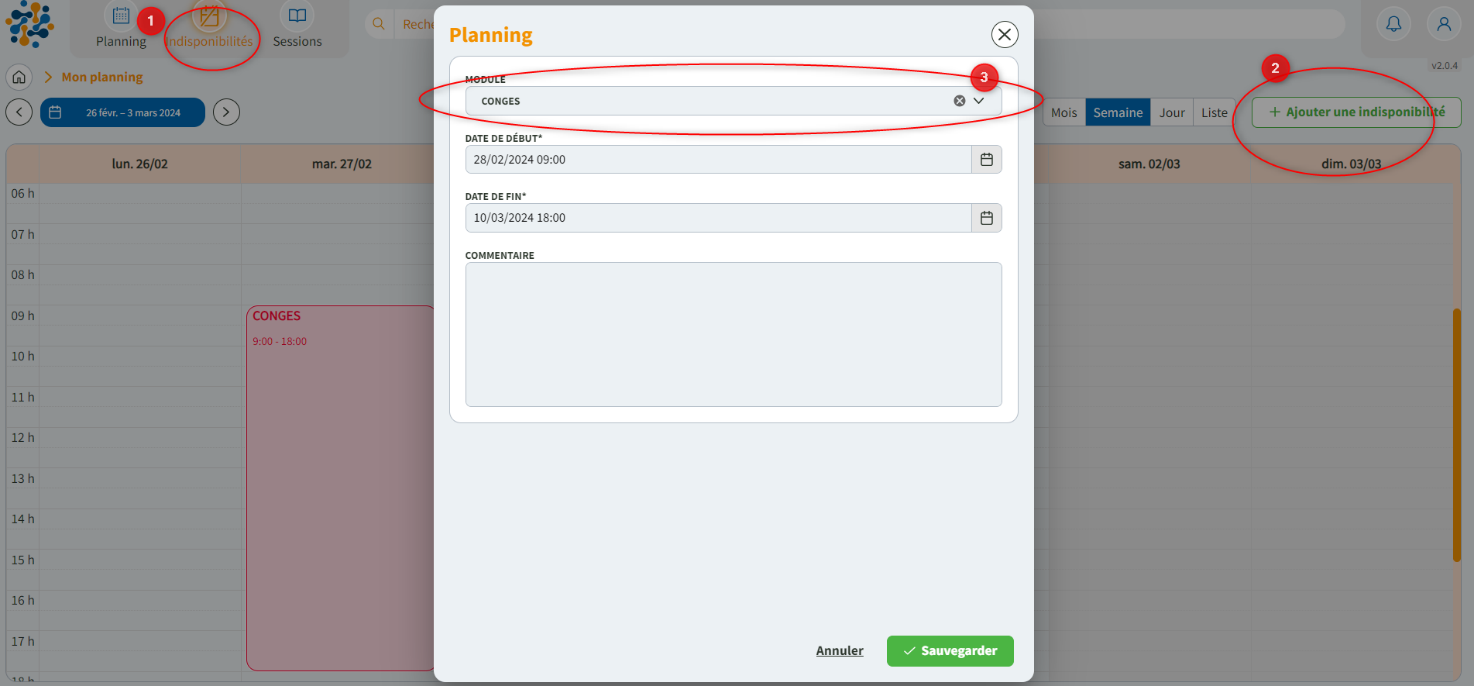The image size is (1474, 686).
Task: Clear the CONGES module selection
Action: pos(959,101)
